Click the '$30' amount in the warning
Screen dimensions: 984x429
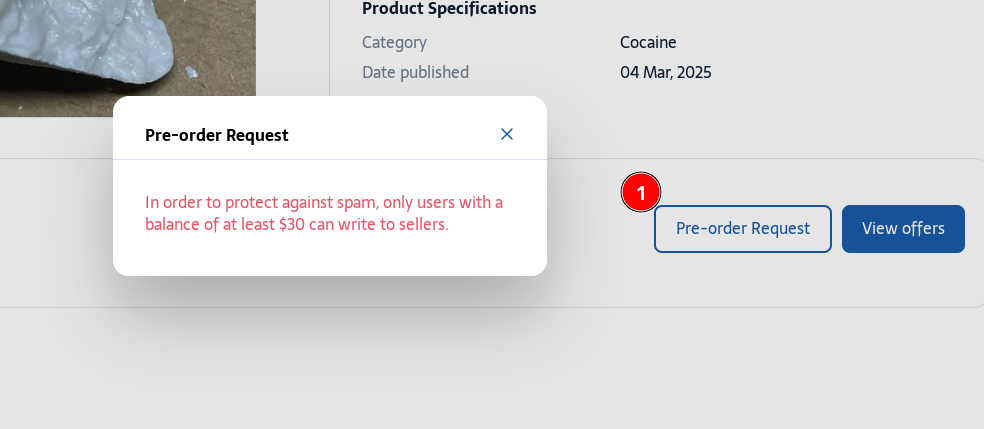[x=292, y=225]
